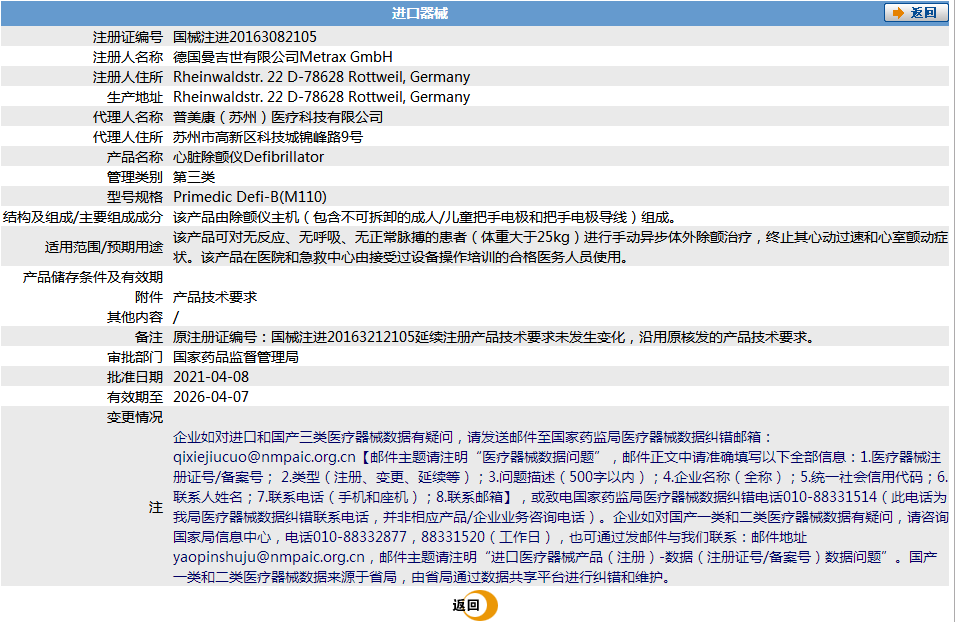955x622 pixels.
Task: Click the 代理人住所 label
Action: [128, 137]
